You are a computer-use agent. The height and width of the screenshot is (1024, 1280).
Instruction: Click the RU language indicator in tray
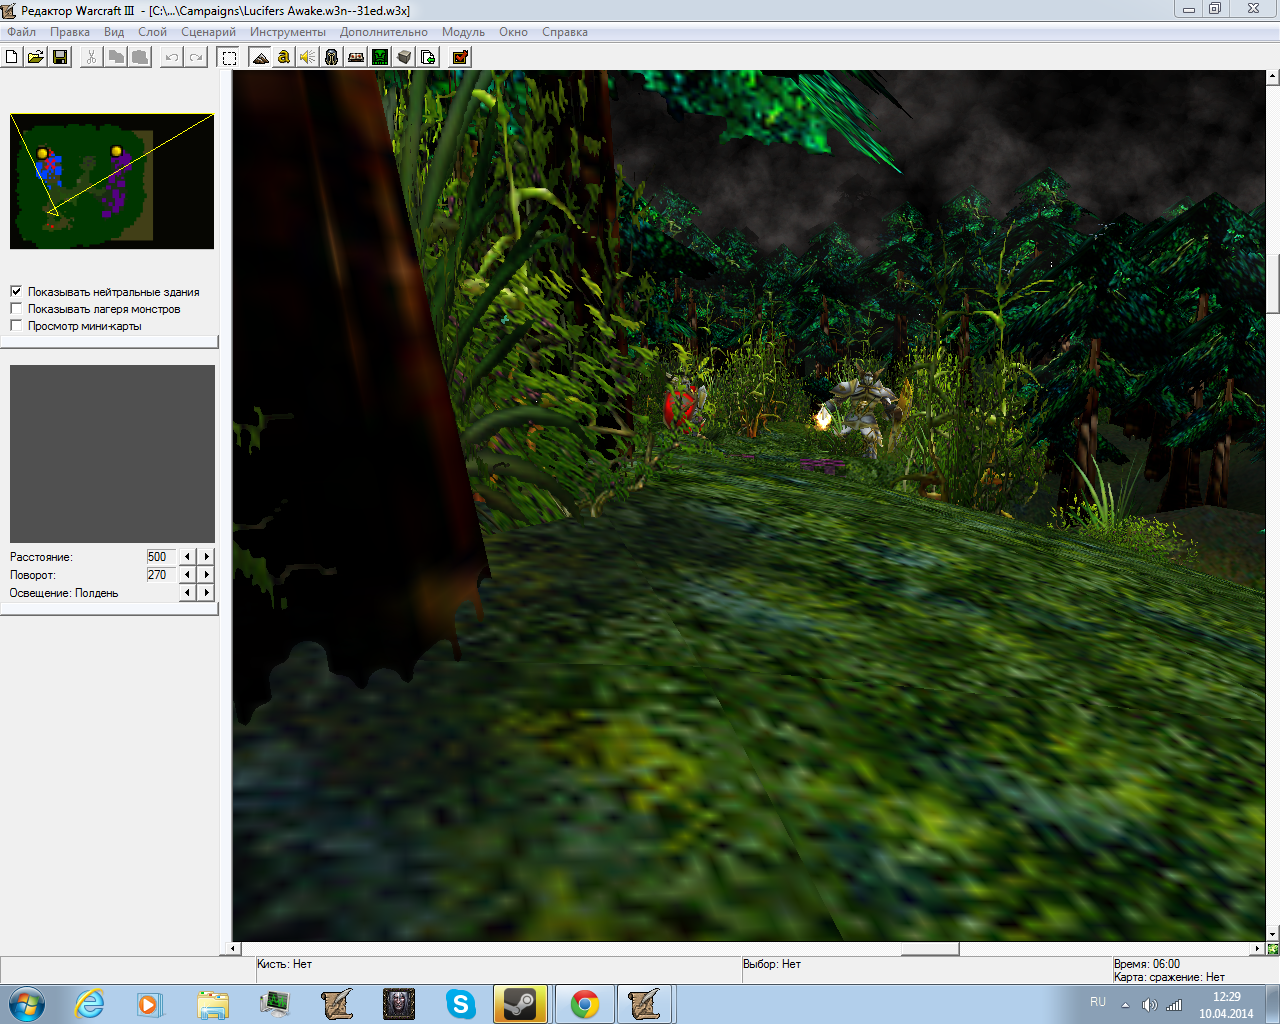(1098, 1002)
